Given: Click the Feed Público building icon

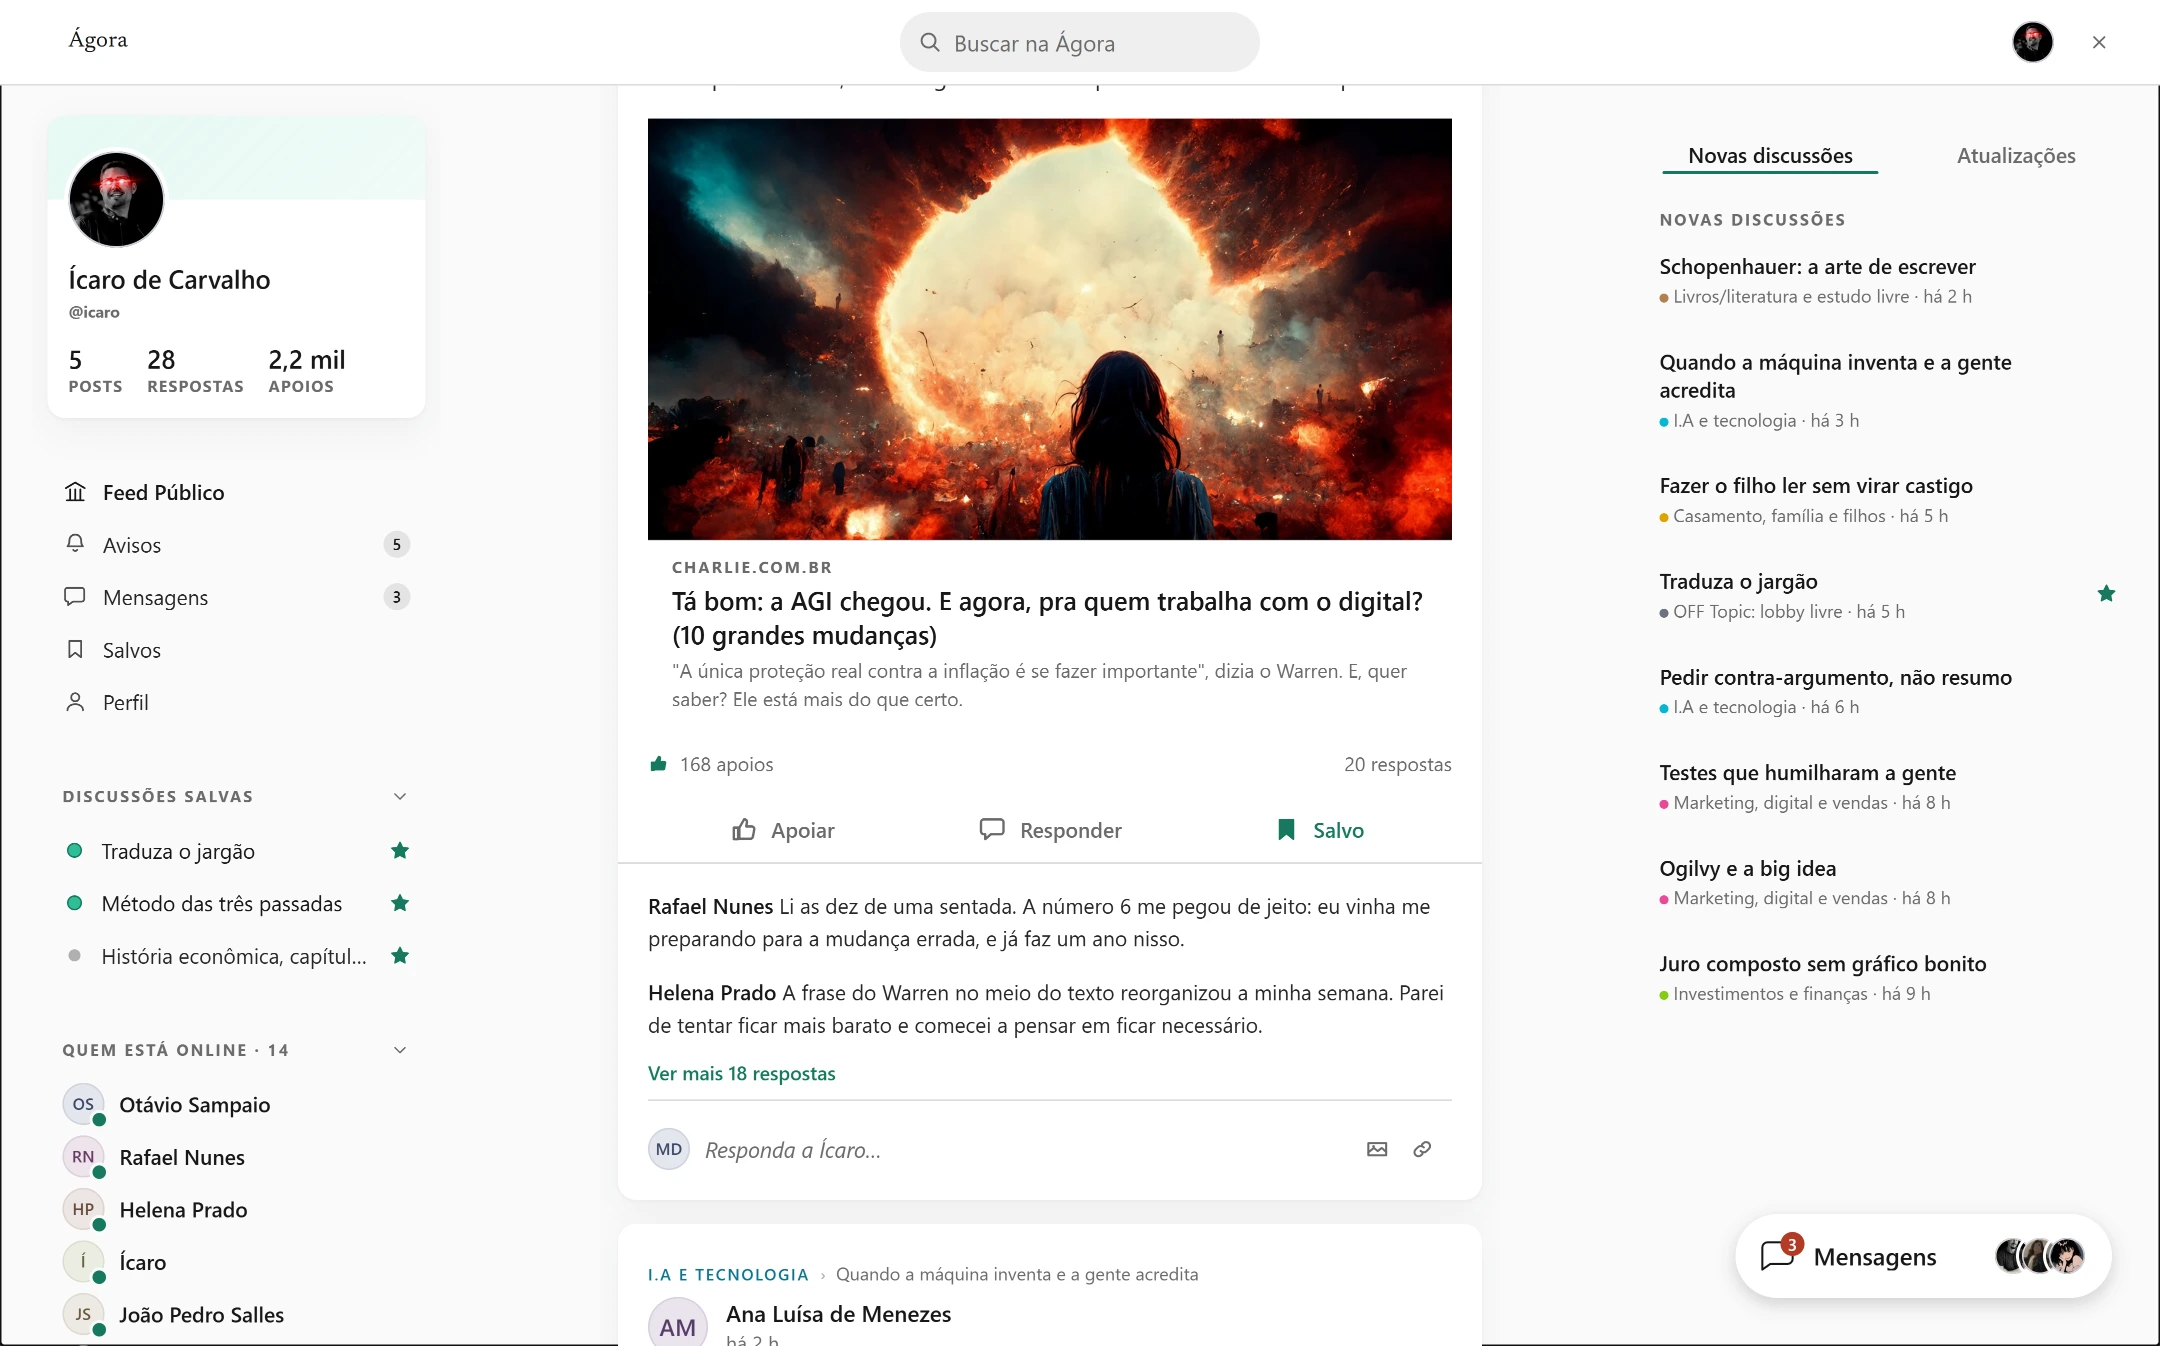Looking at the screenshot, I should 75,492.
